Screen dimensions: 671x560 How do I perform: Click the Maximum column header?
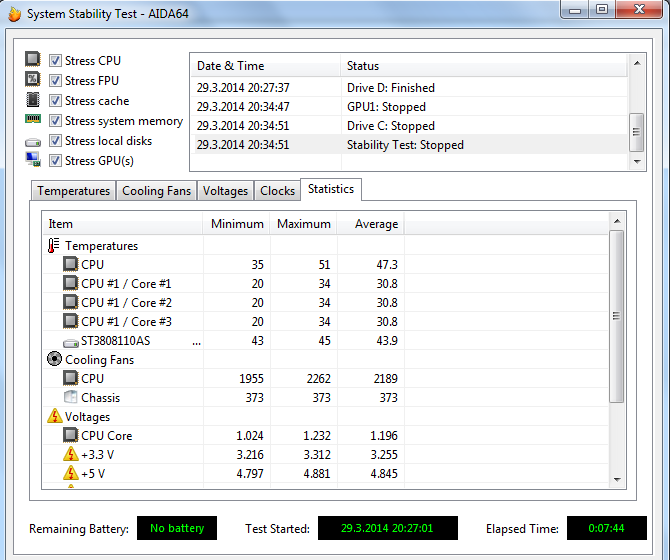coord(303,224)
